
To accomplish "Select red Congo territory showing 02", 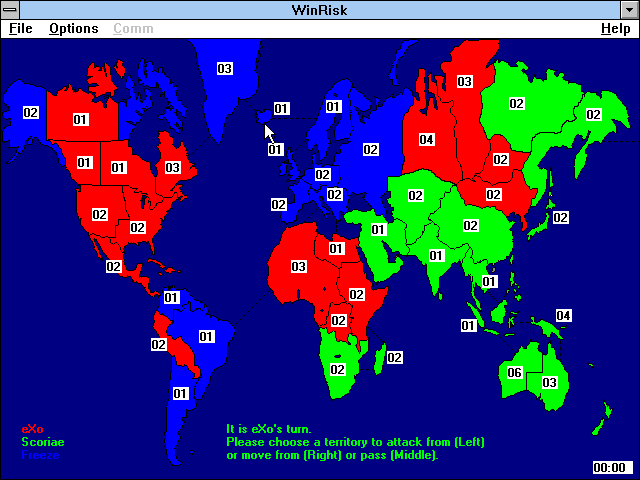I will pos(338,321).
